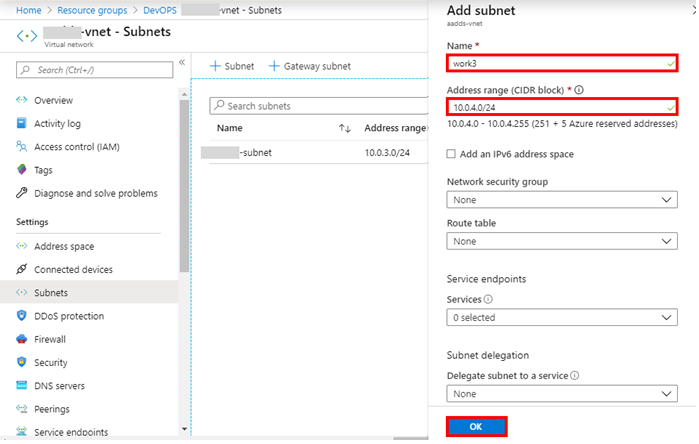Expand the Route table dropdown
This screenshot has width=699, height=444.
(x=562, y=241)
